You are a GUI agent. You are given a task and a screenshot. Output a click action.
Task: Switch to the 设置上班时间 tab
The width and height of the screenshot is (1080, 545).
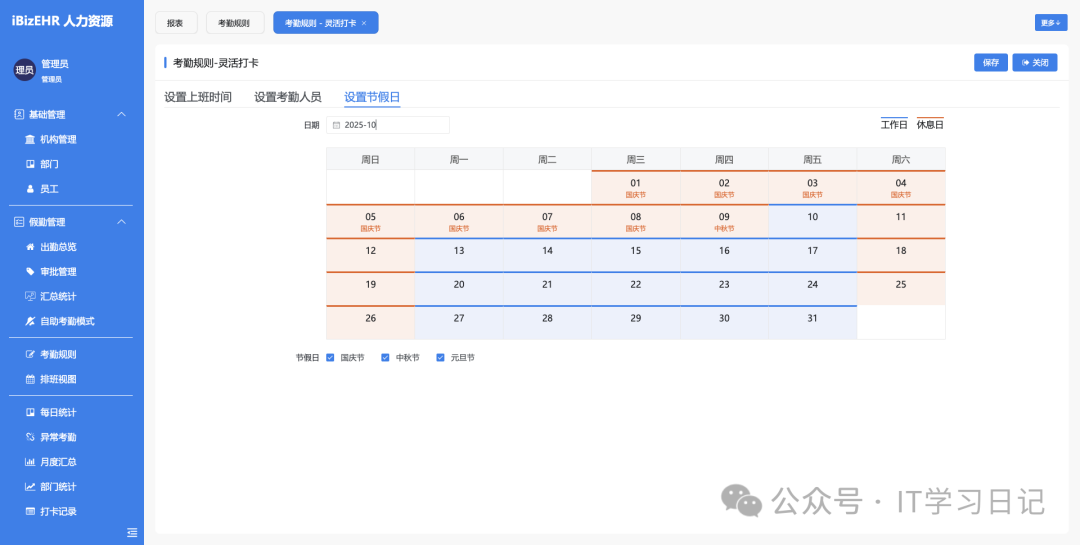click(198, 97)
